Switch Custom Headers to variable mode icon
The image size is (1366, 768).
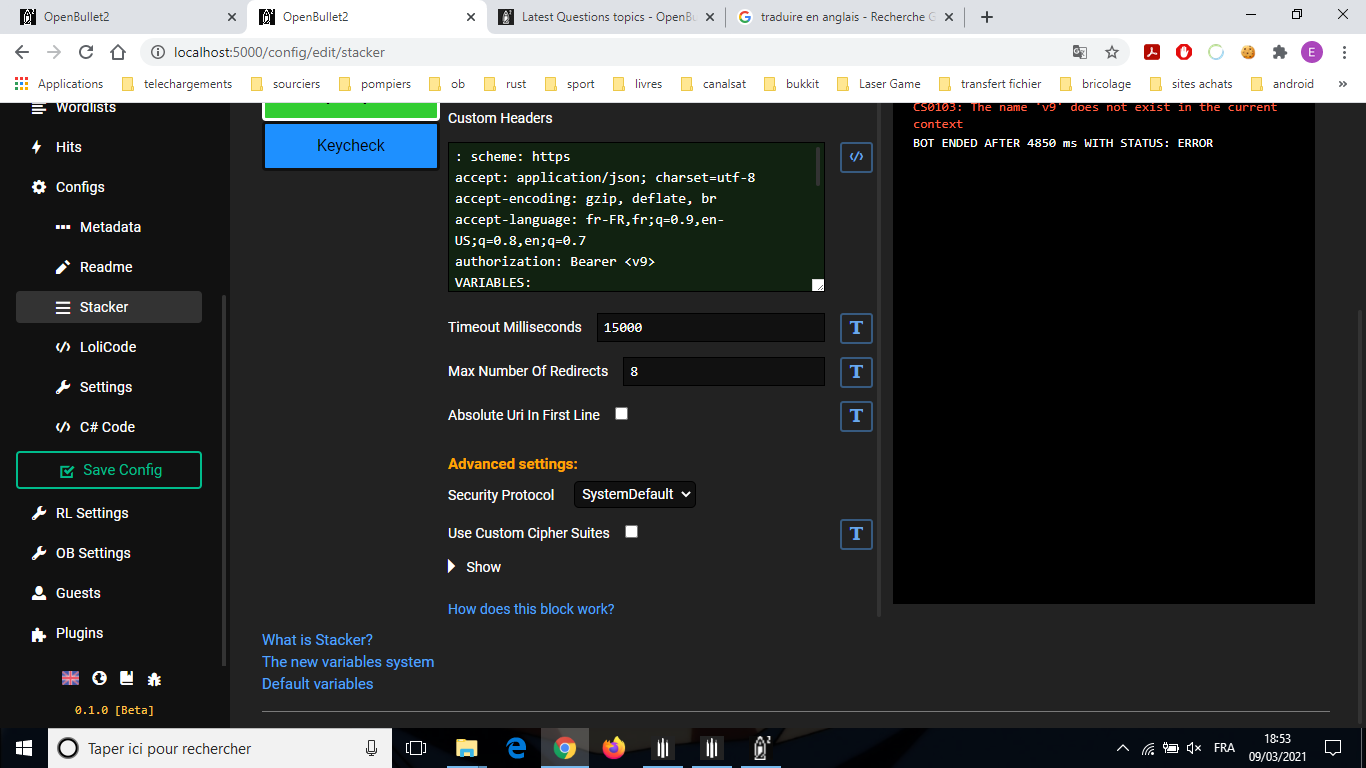tap(856, 157)
